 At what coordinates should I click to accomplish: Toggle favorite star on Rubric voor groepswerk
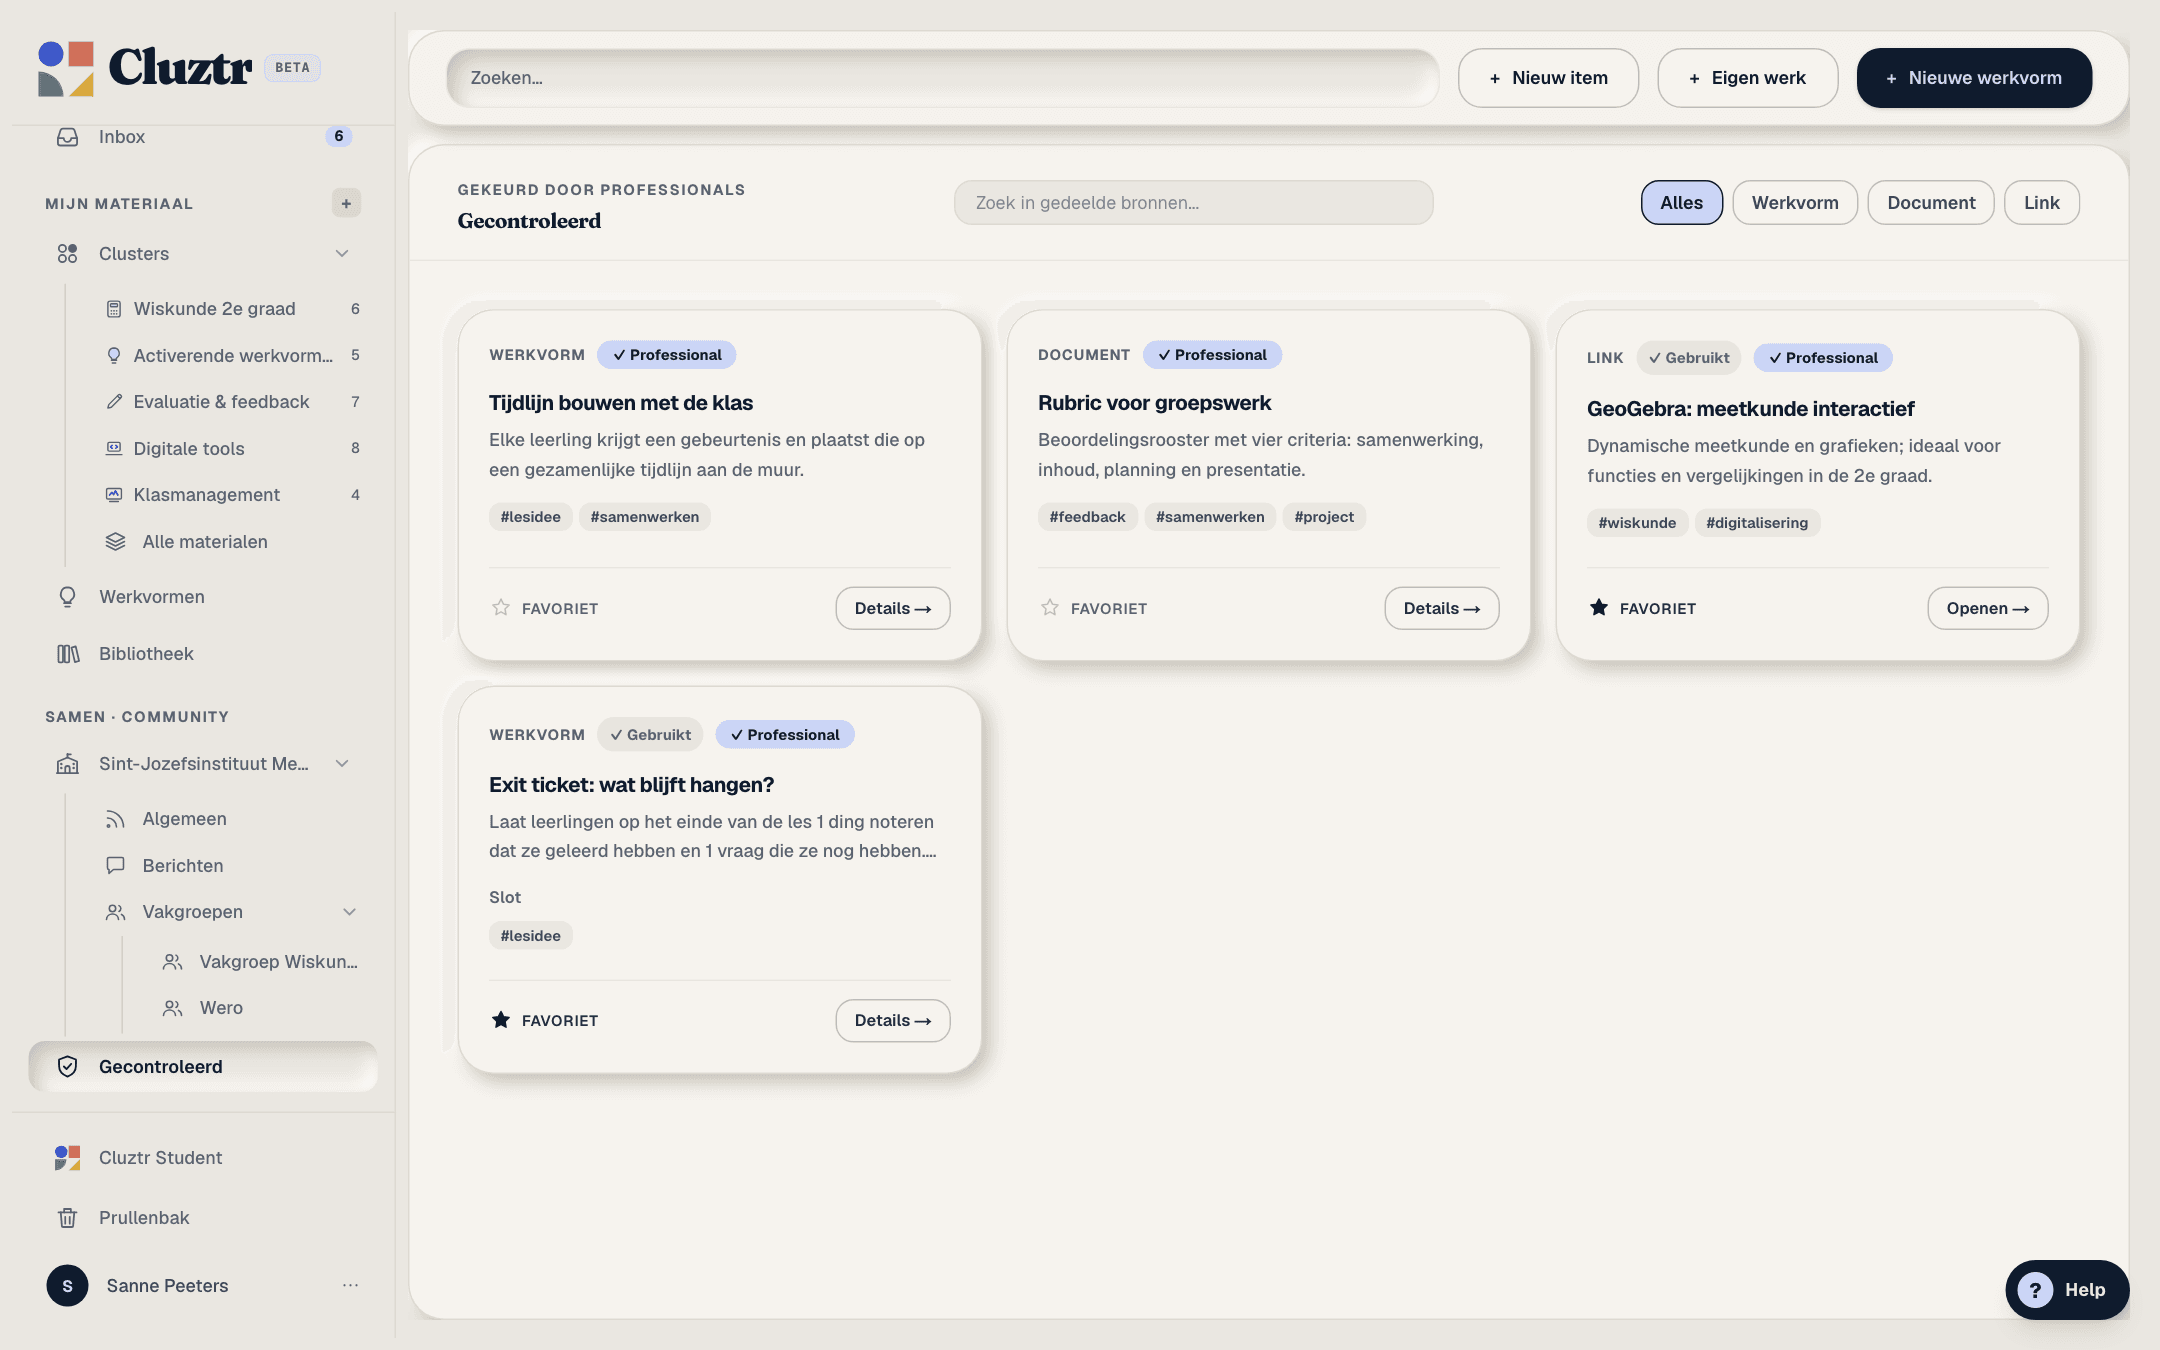[x=1050, y=608]
